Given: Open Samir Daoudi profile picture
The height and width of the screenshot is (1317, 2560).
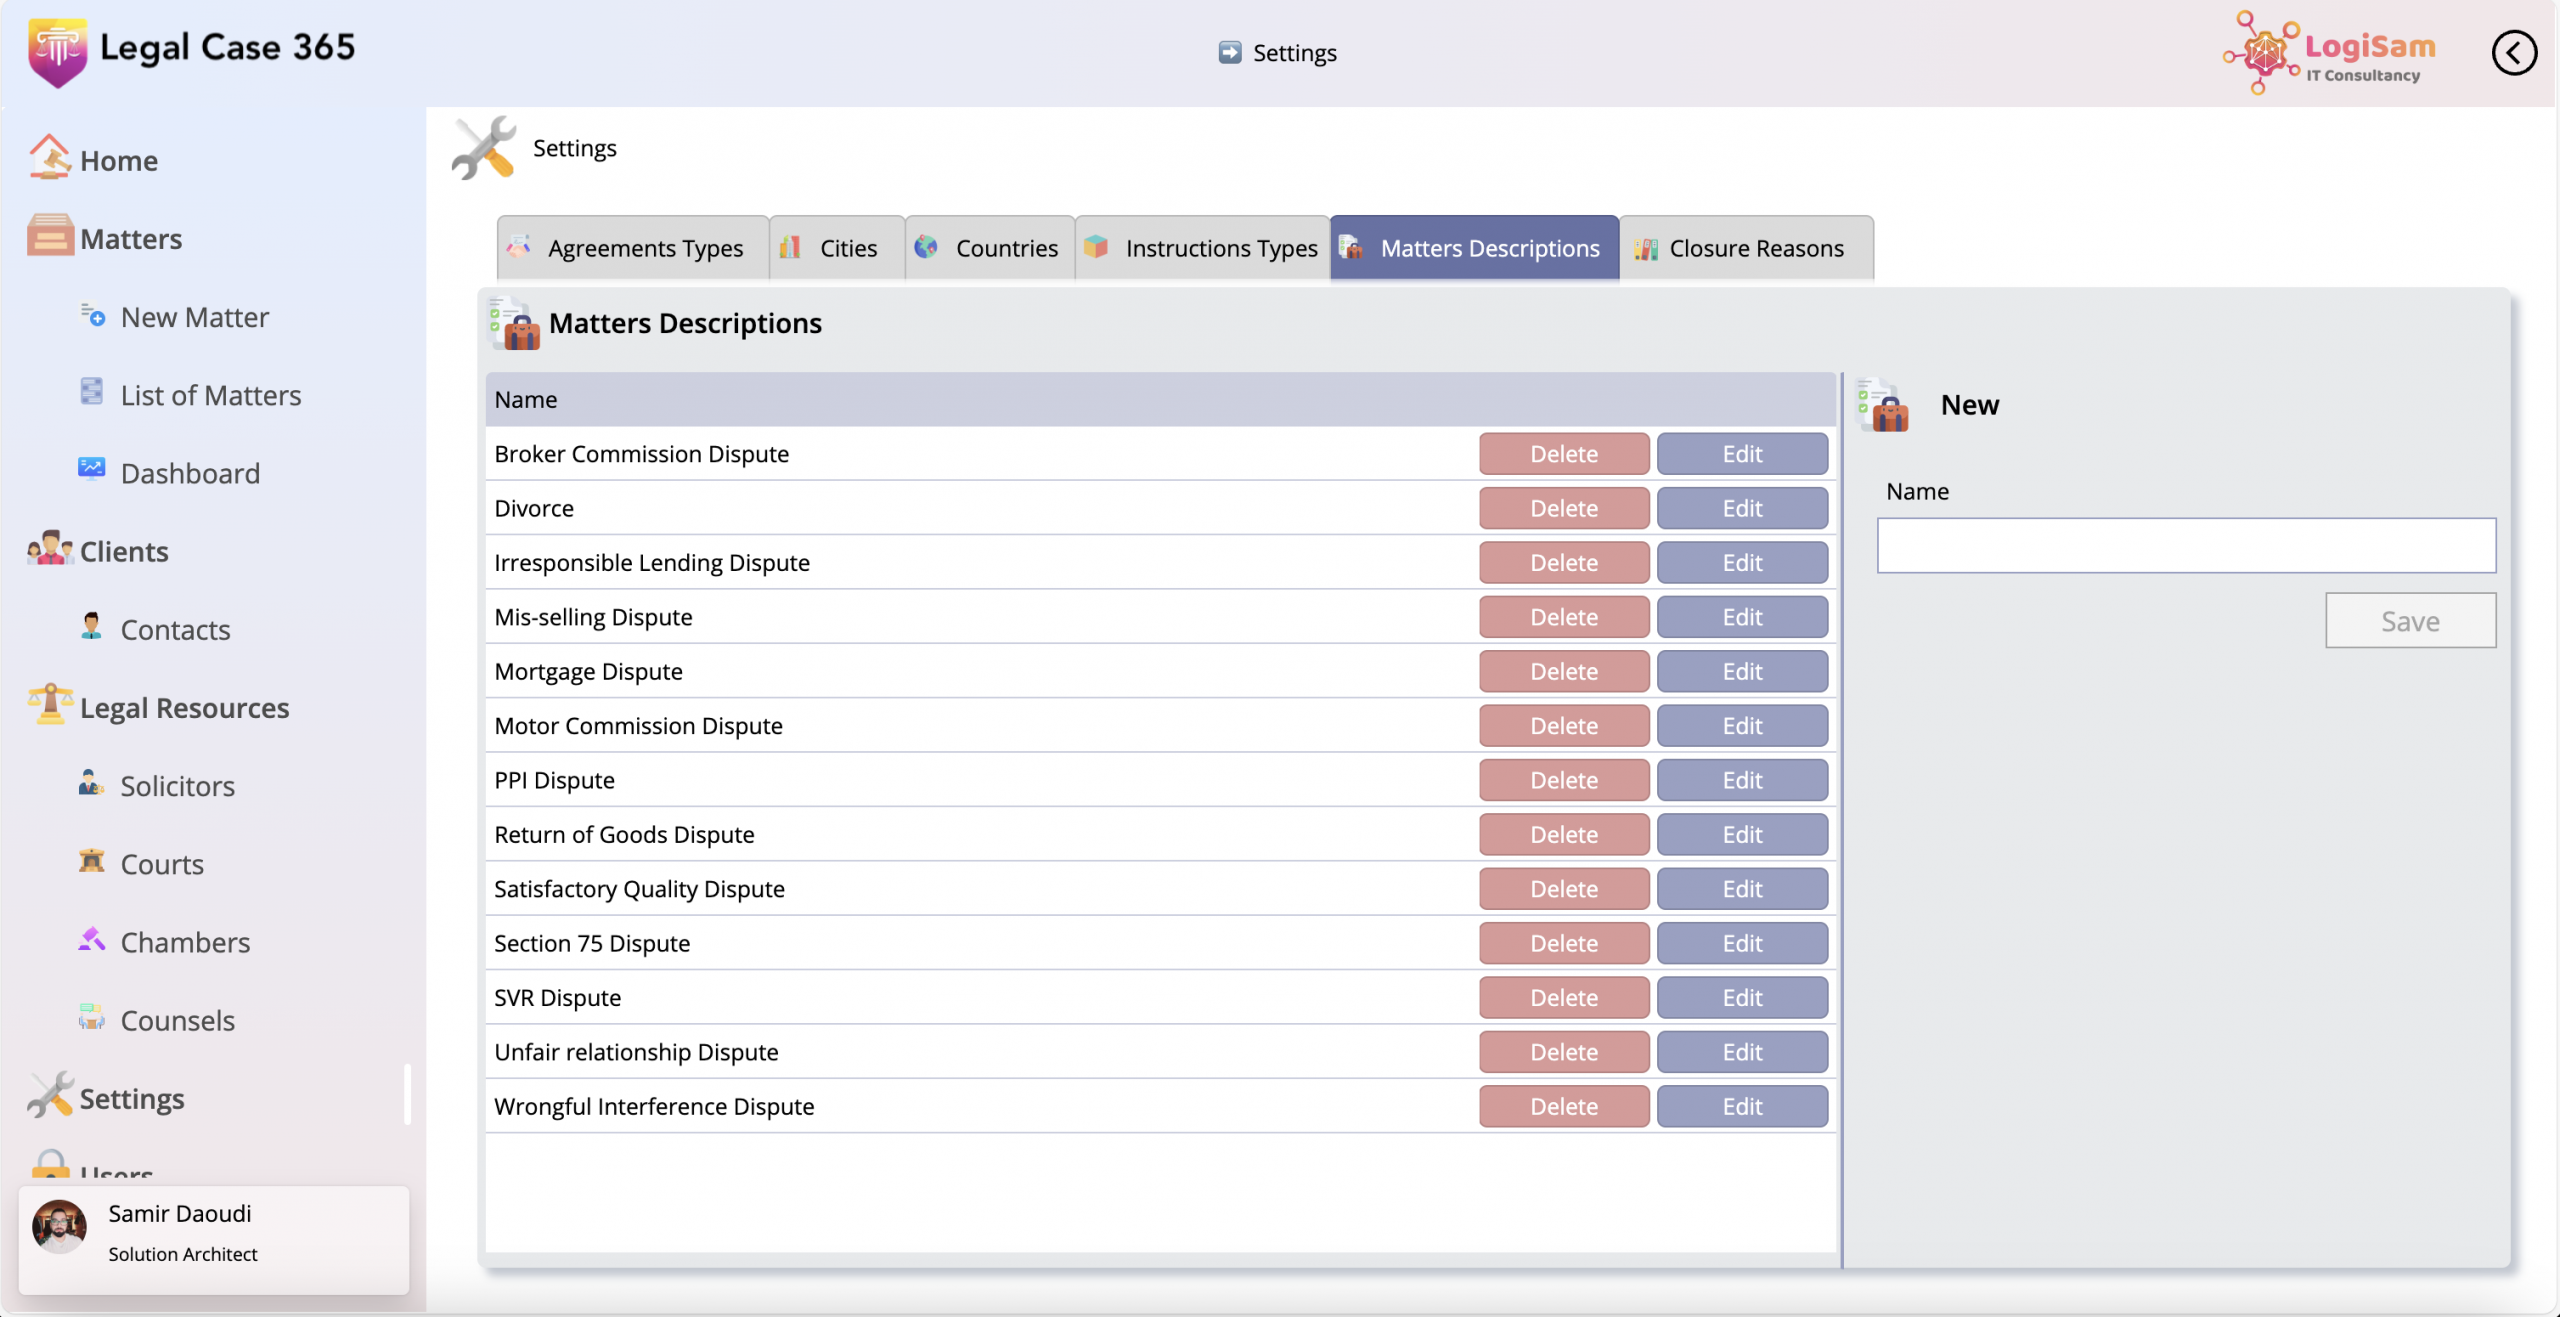Looking at the screenshot, I should point(59,1226).
